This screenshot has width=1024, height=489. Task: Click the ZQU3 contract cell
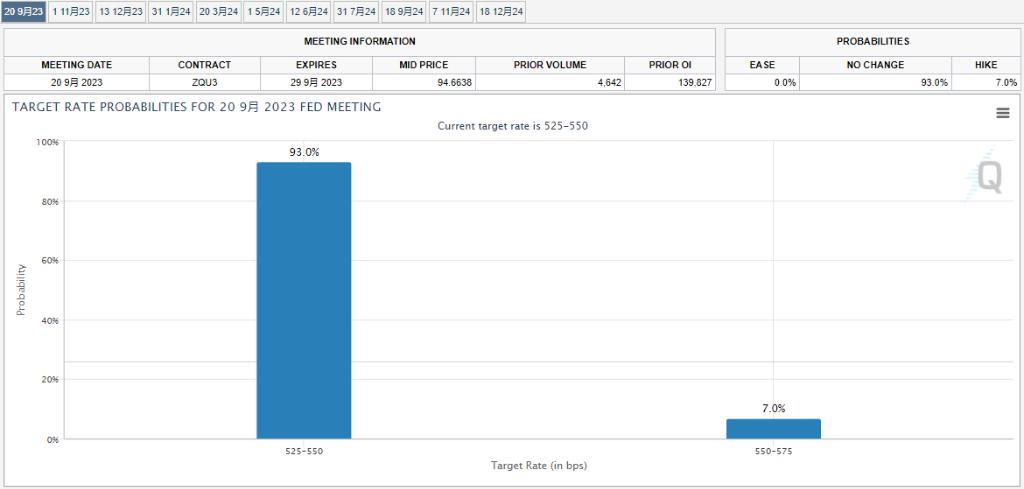pyautogui.click(x=204, y=83)
